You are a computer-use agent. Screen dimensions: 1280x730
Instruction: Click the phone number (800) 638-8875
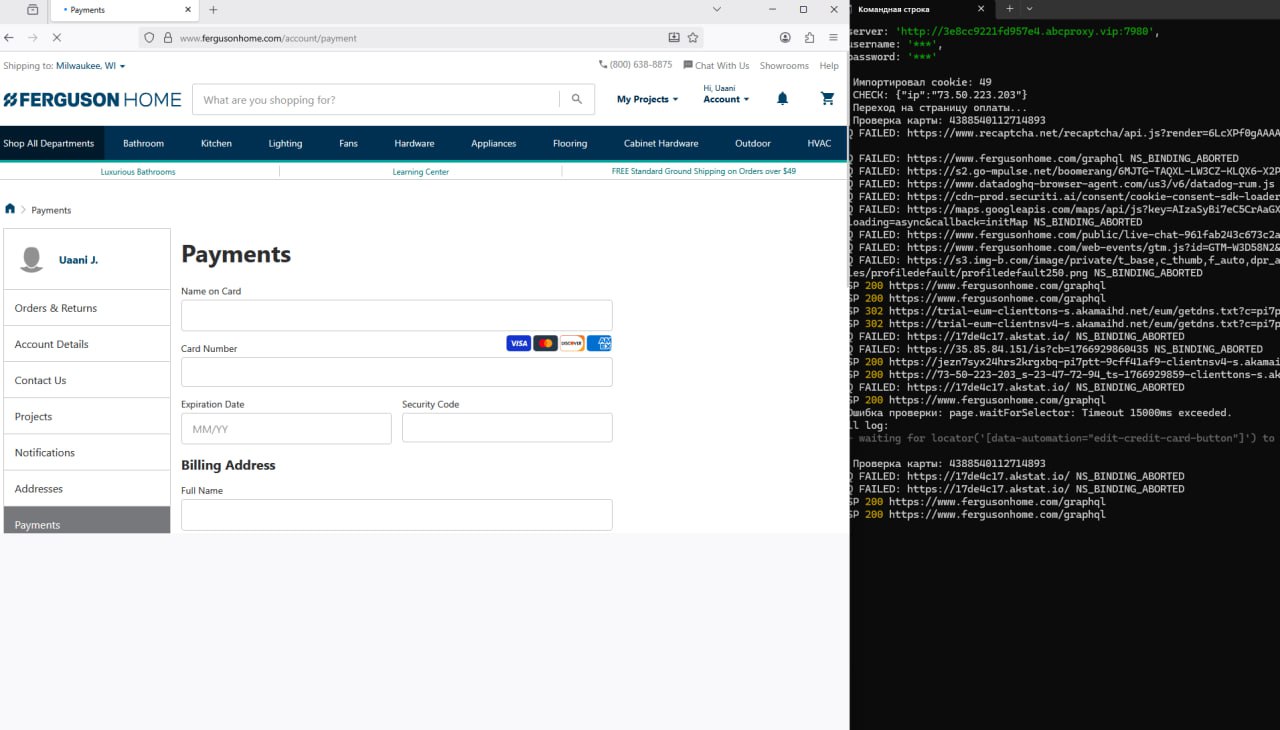(x=636, y=65)
